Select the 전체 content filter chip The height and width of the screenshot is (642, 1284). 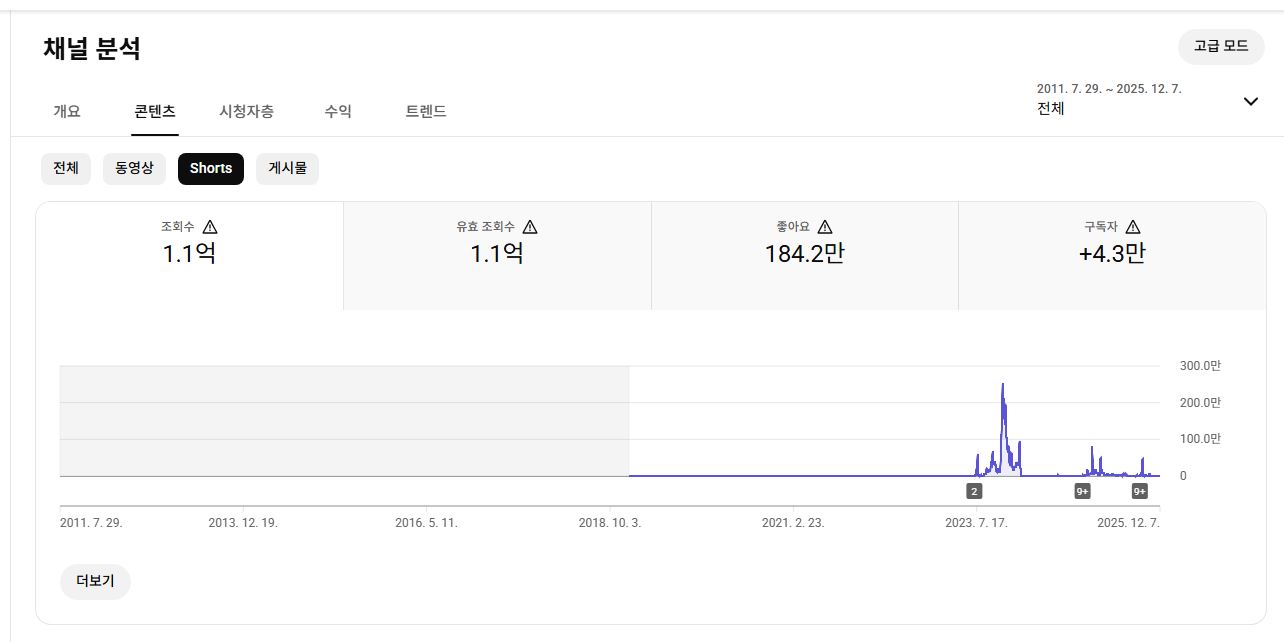[x=66, y=169]
